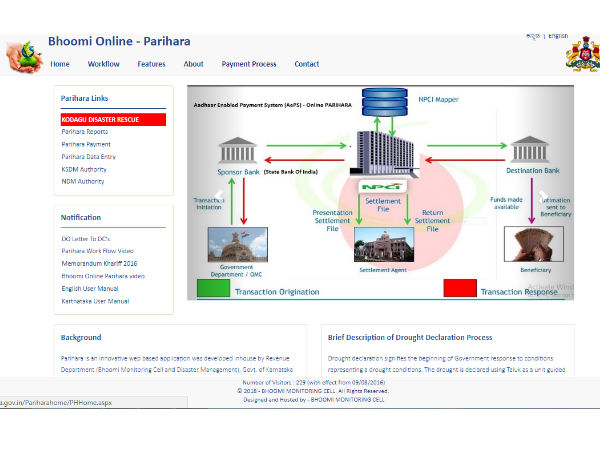This screenshot has width=600, height=450.
Task: Click the Settlement Agent building photo
Action: click(x=384, y=245)
